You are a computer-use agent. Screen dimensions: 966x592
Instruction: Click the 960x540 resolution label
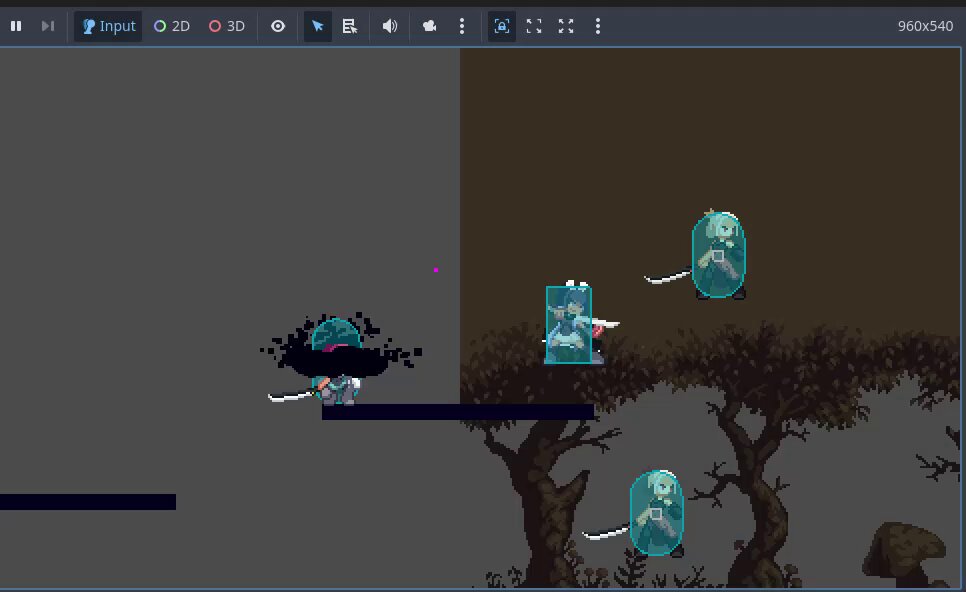coord(925,26)
